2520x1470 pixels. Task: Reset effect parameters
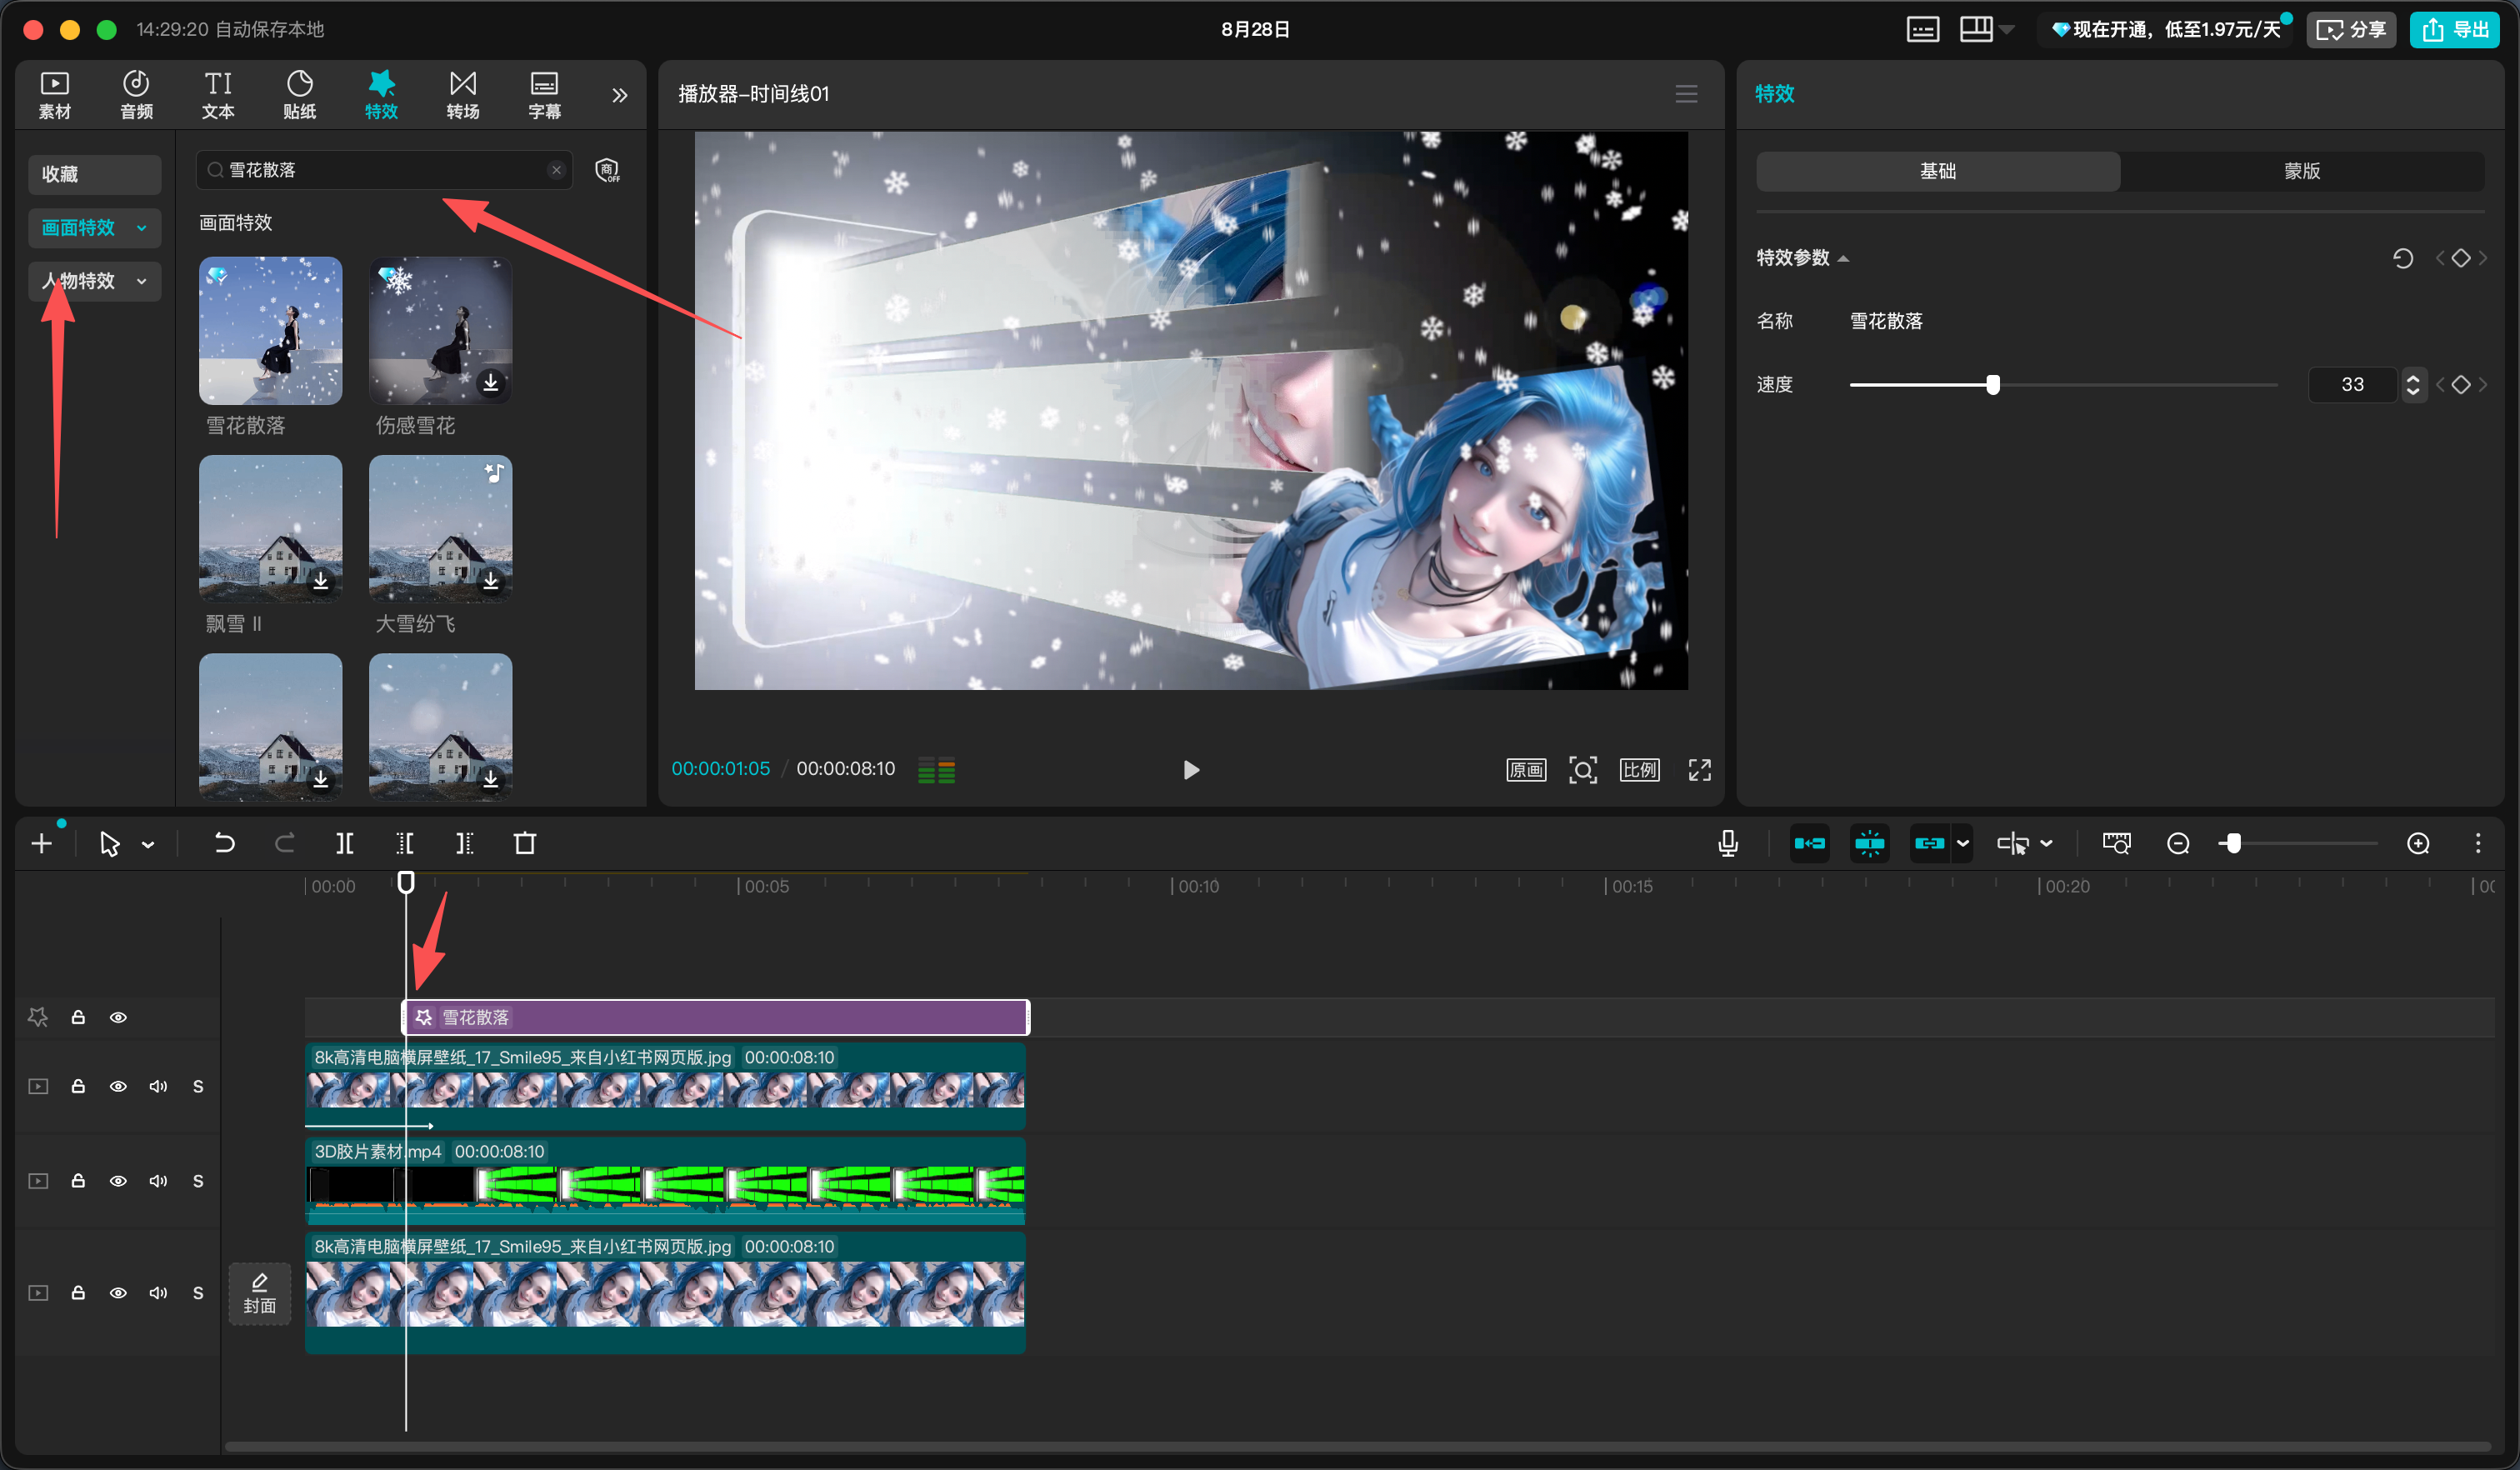(x=2403, y=258)
